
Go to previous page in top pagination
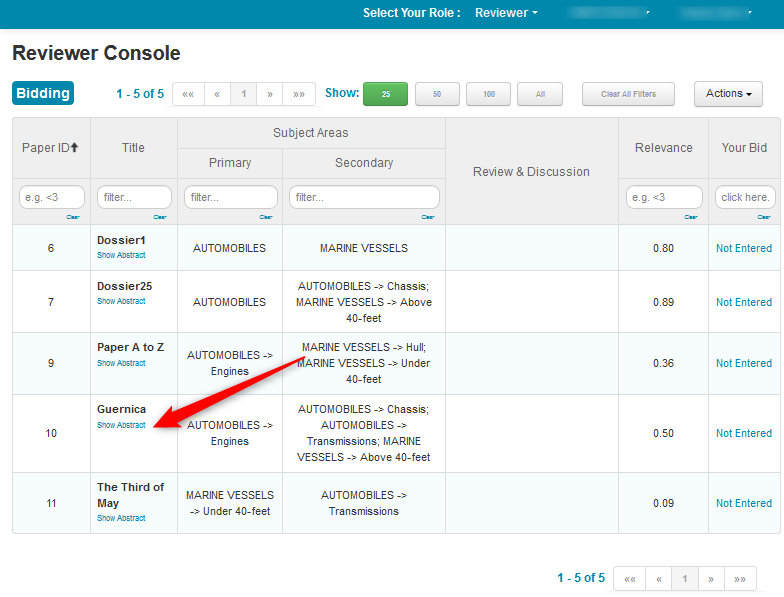coord(217,94)
